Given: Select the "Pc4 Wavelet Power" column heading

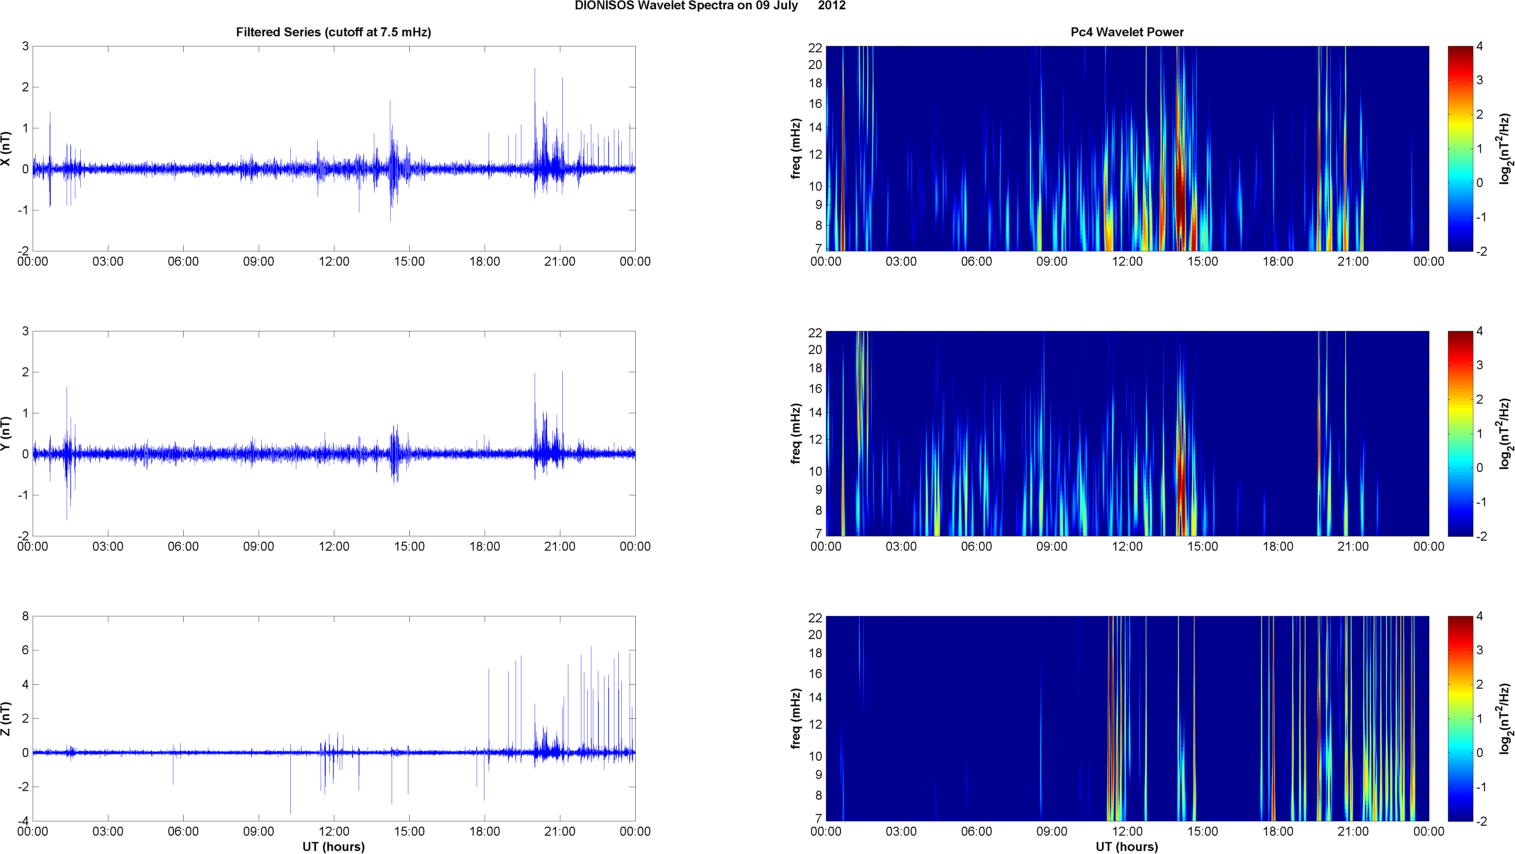Looking at the screenshot, I should (1127, 32).
